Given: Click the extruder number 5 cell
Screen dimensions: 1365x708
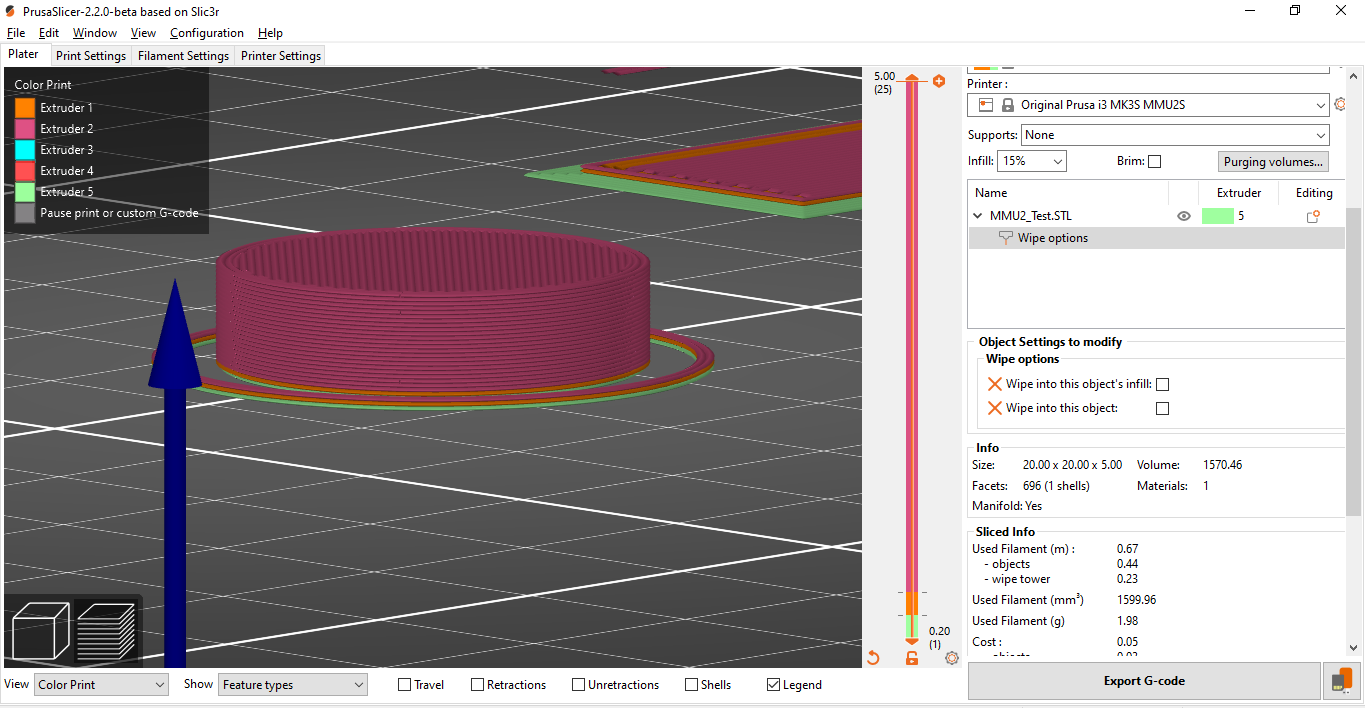Looking at the screenshot, I should pyautogui.click(x=1241, y=216).
